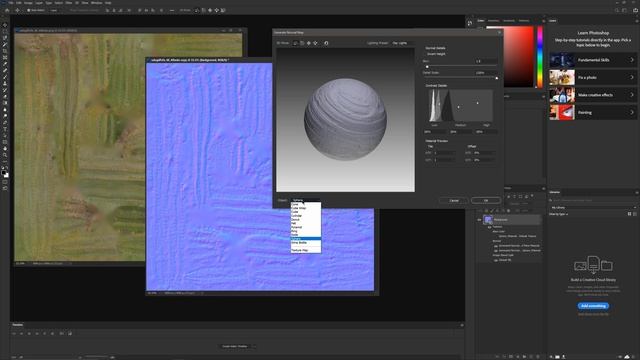640x360 pixels.
Task: Open the Create Video Timeline dropdown arrow
Action: click(253, 346)
